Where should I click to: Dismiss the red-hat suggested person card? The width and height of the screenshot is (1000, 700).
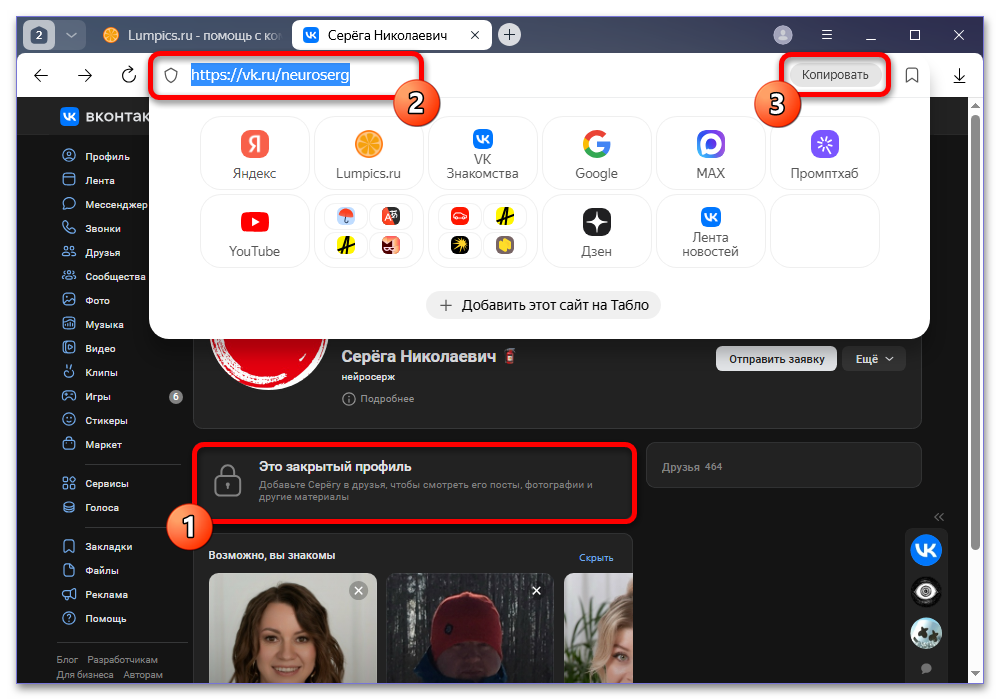click(x=536, y=591)
